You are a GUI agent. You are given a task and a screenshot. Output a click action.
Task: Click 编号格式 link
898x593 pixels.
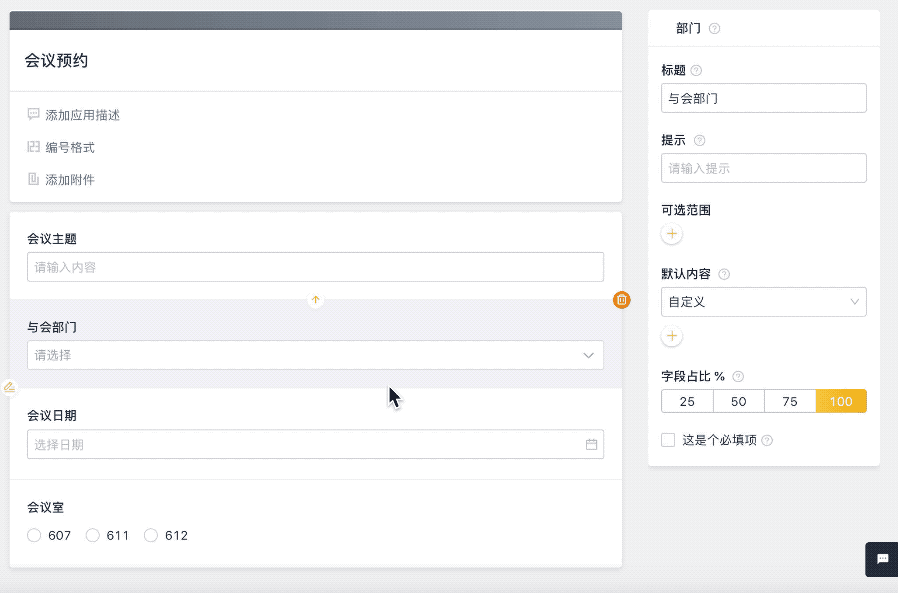click(x=70, y=147)
